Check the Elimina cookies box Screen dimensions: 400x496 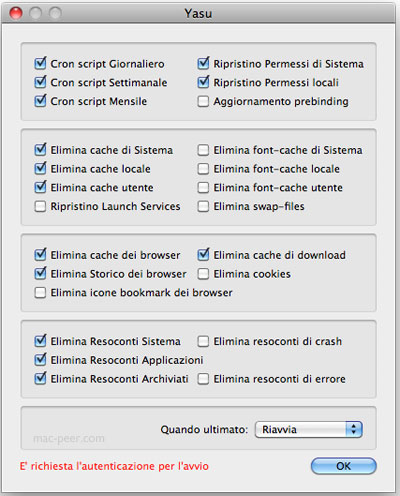click(203, 274)
